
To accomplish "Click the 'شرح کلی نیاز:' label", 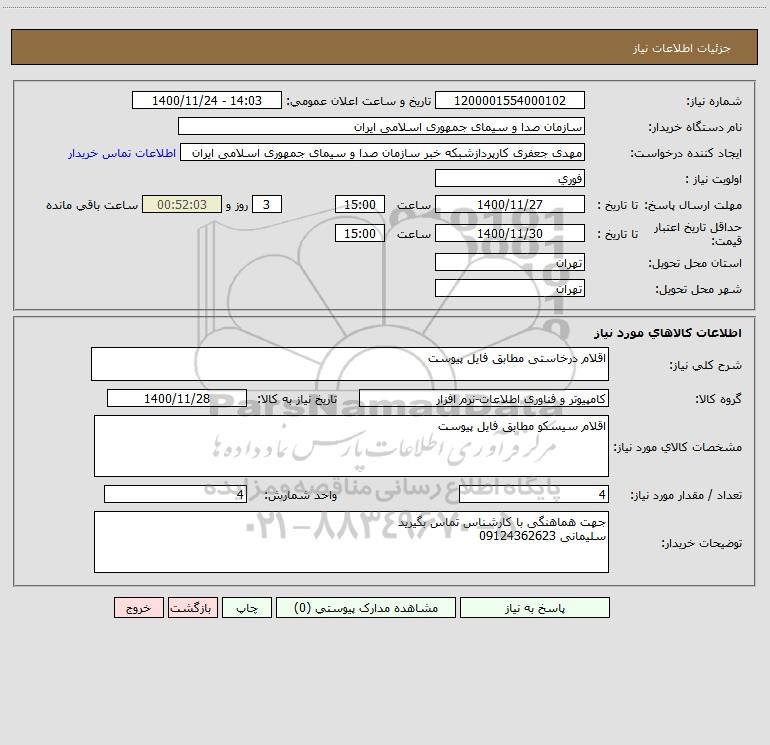I will [706, 365].
